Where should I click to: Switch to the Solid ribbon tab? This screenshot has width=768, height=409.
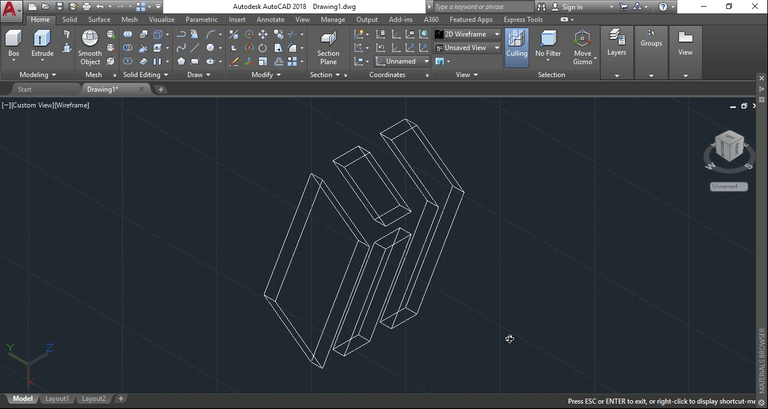pyautogui.click(x=70, y=20)
